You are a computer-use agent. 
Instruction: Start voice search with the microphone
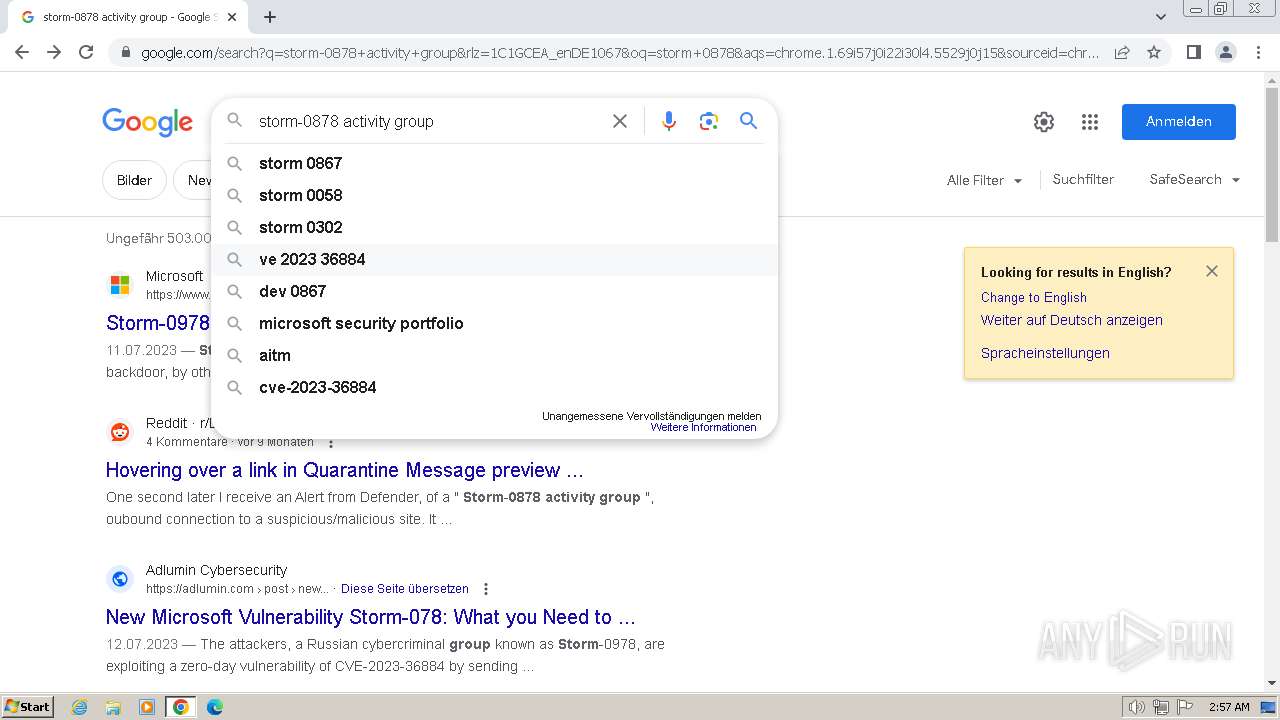point(669,121)
